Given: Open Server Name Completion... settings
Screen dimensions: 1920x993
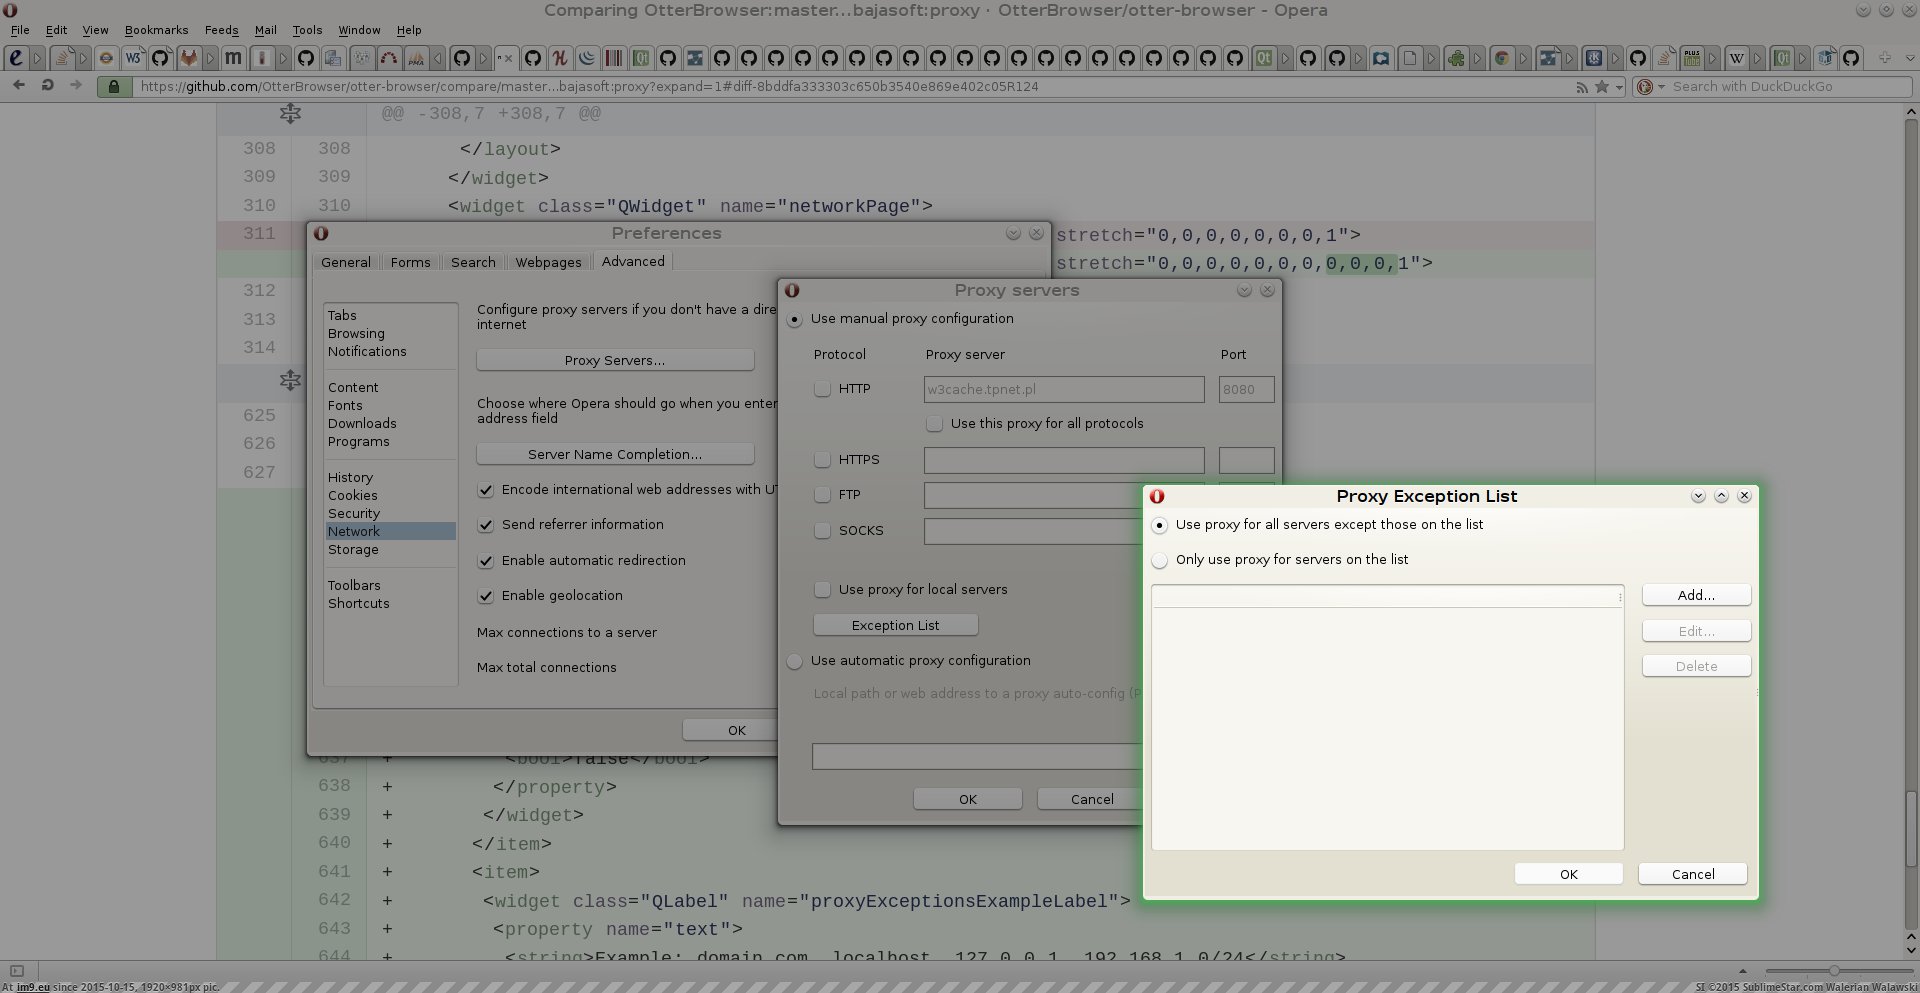Looking at the screenshot, I should click(615, 454).
